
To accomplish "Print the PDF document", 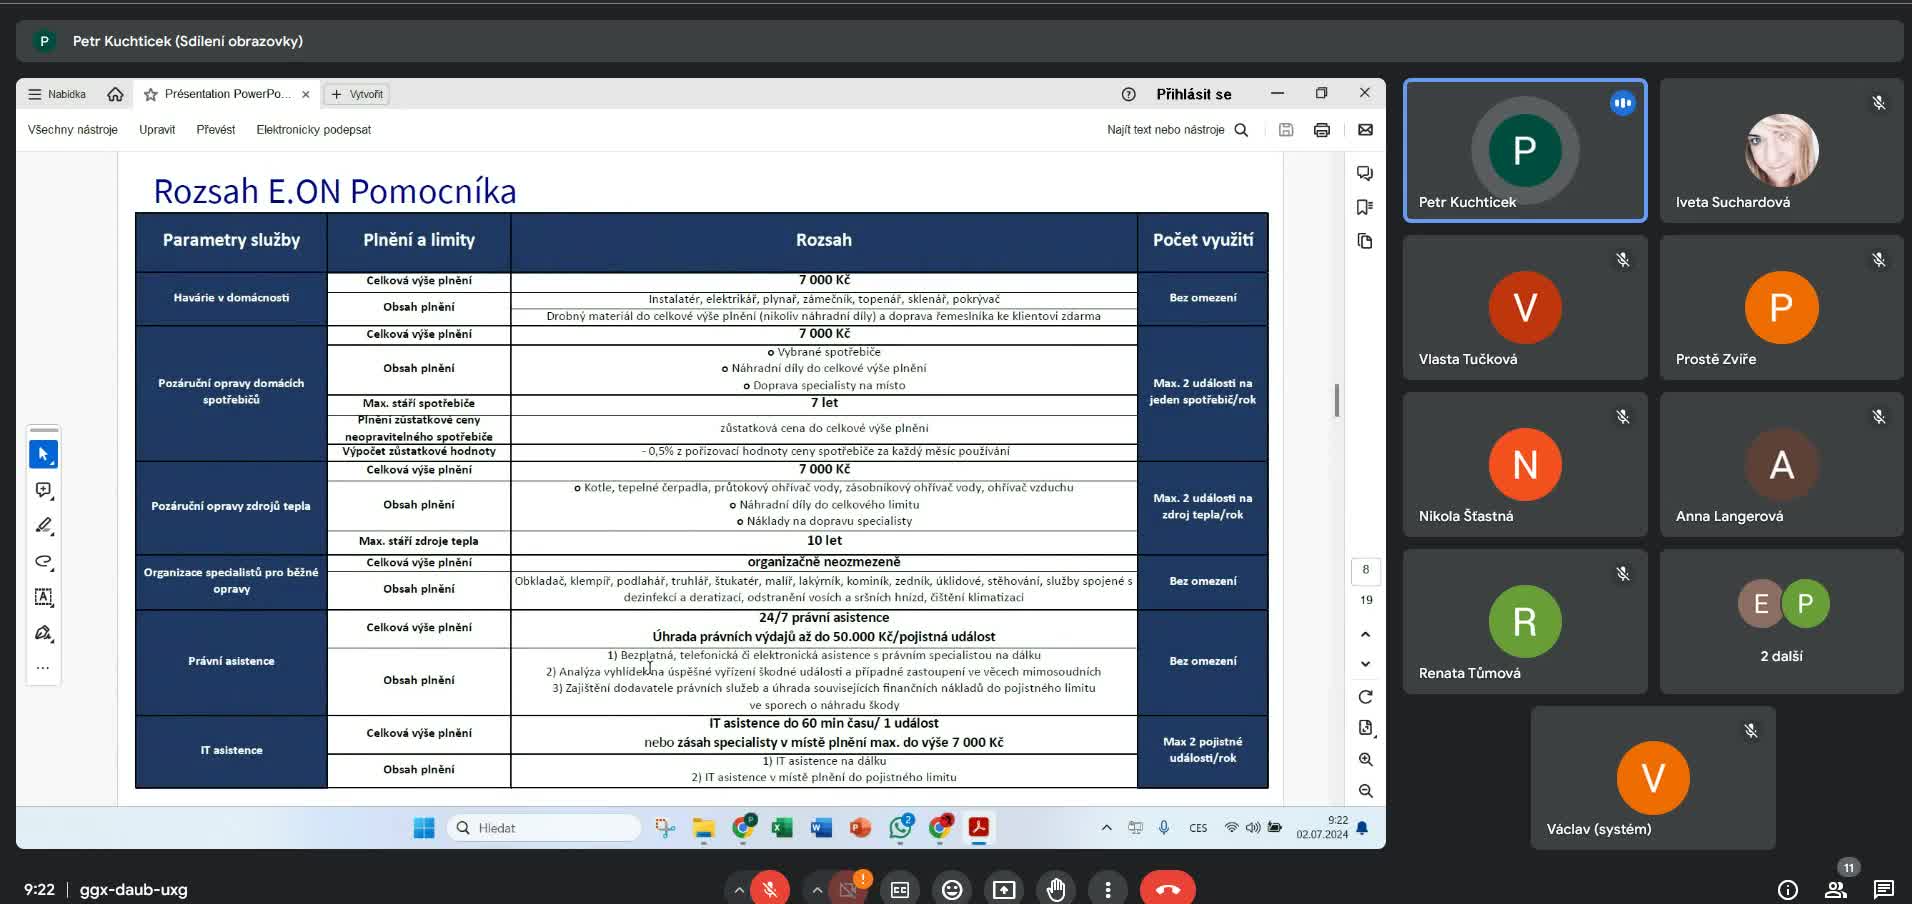I will [x=1322, y=130].
